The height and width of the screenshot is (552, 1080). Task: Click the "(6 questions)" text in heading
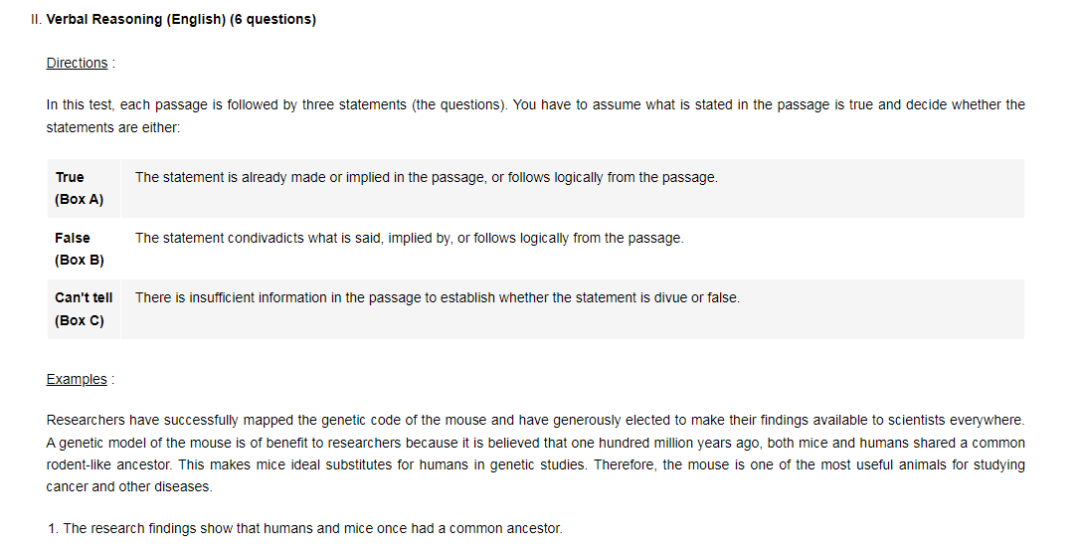point(273,19)
